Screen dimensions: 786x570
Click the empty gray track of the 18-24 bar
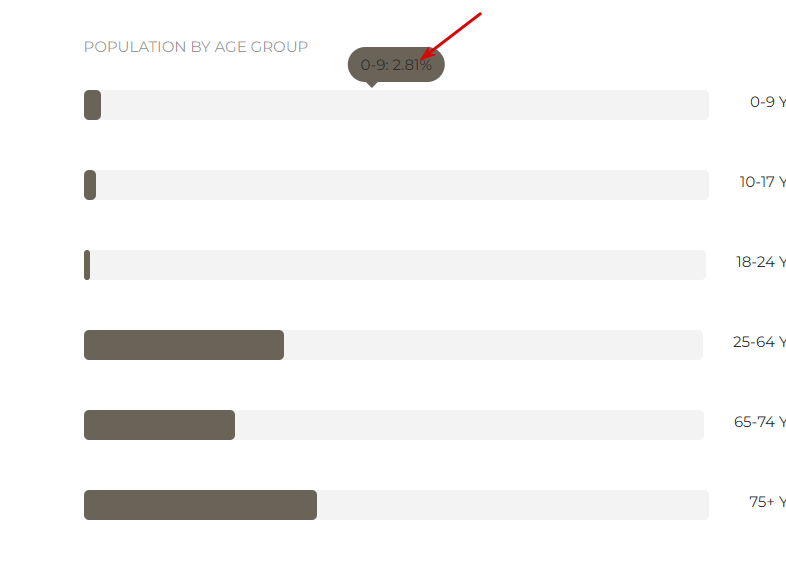(x=398, y=265)
